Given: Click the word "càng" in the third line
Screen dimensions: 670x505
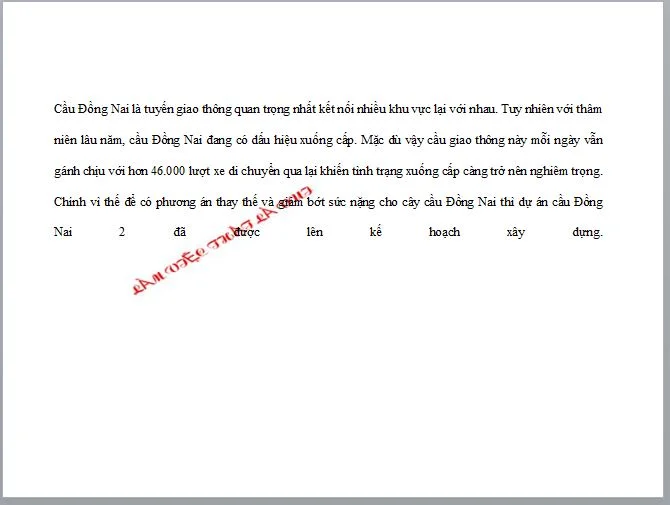Looking at the screenshot, I should (474, 172).
